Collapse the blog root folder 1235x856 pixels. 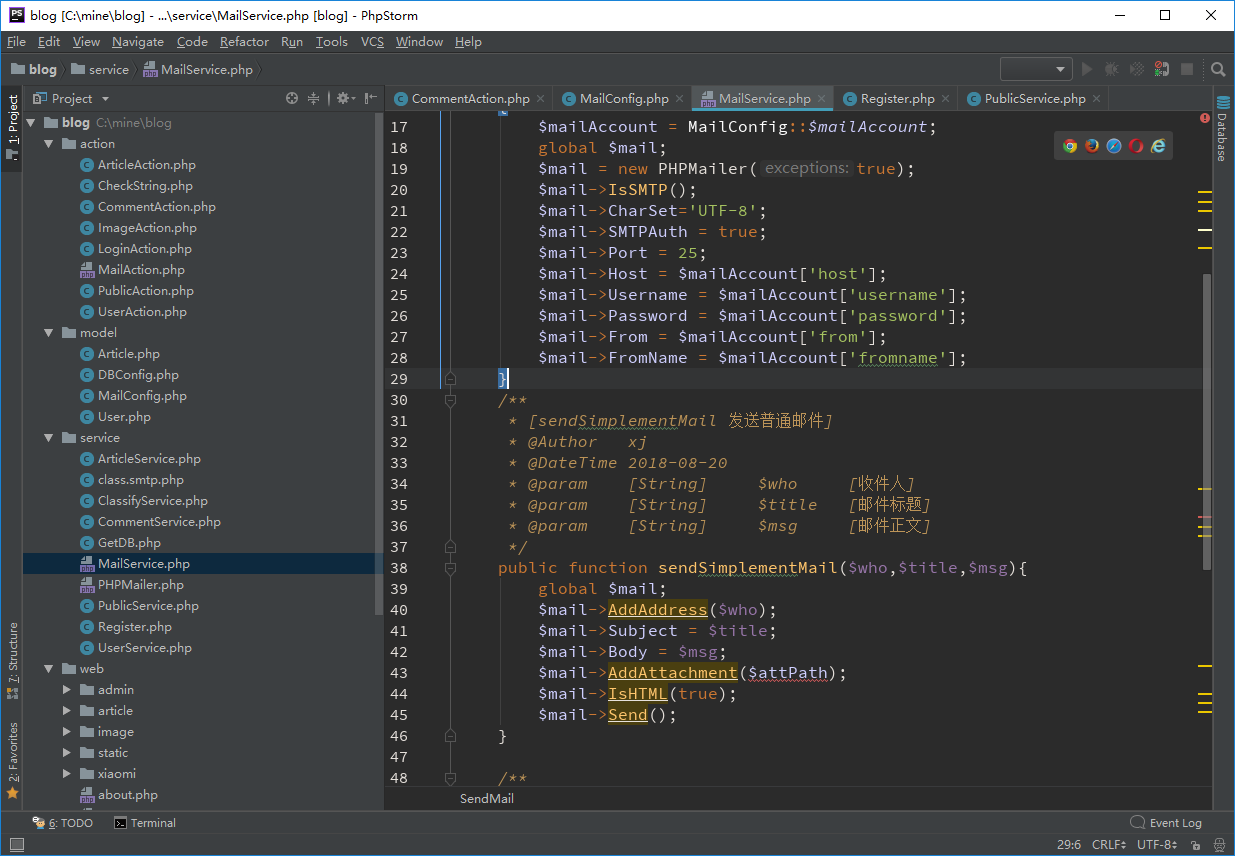31,123
